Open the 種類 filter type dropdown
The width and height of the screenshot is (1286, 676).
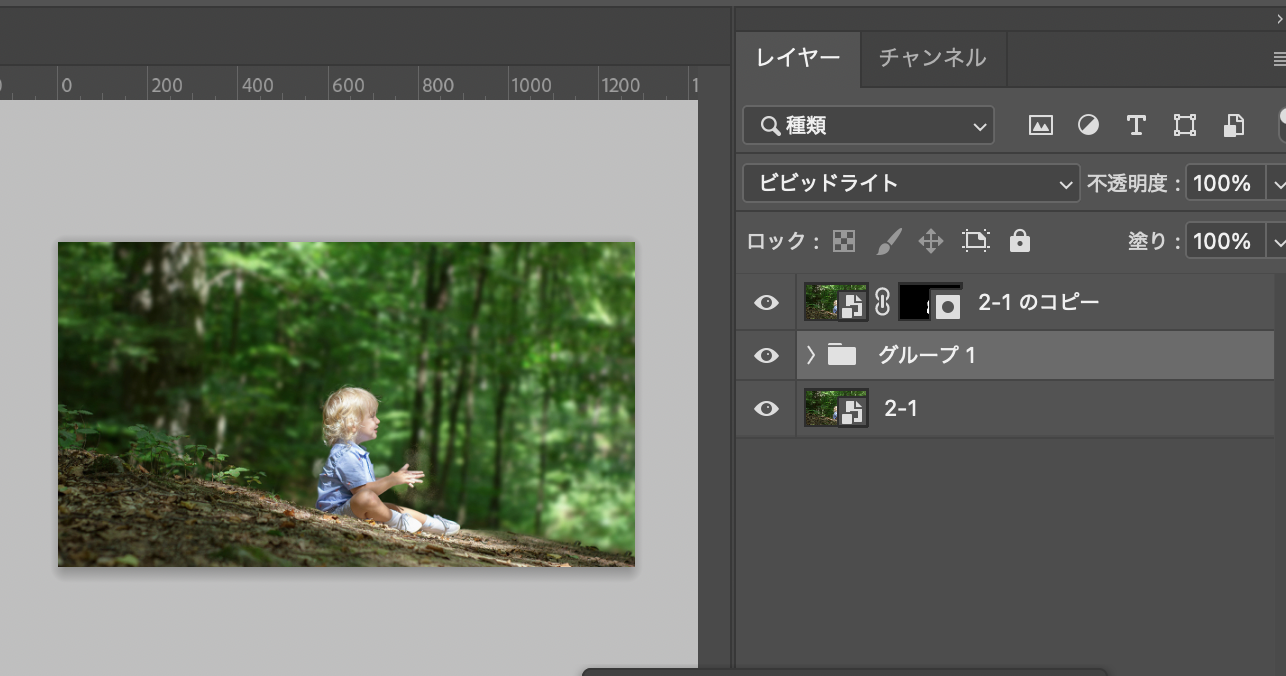click(868, 126)
